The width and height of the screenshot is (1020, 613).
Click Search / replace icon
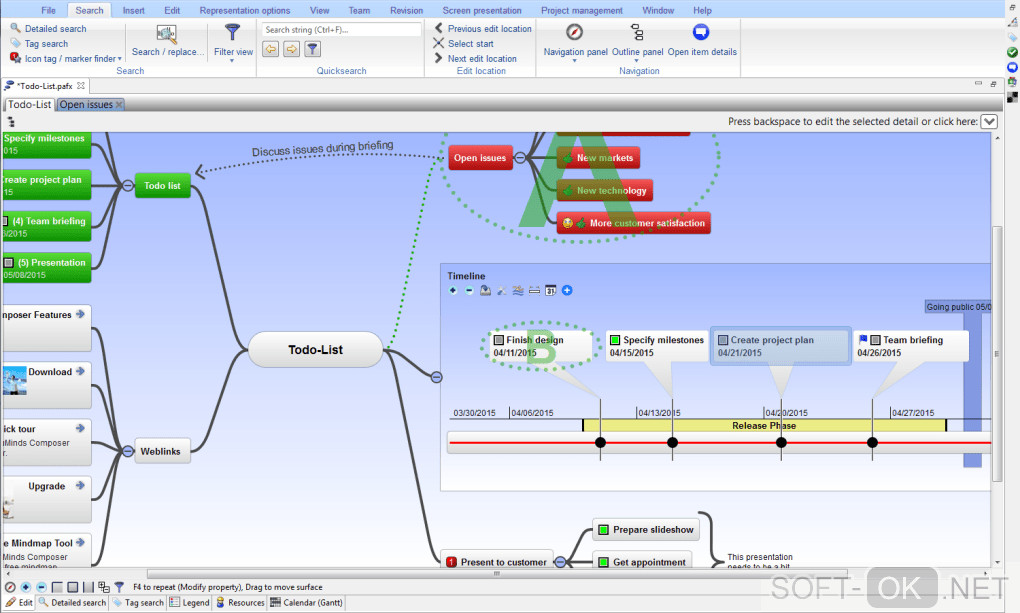point(167,33)
